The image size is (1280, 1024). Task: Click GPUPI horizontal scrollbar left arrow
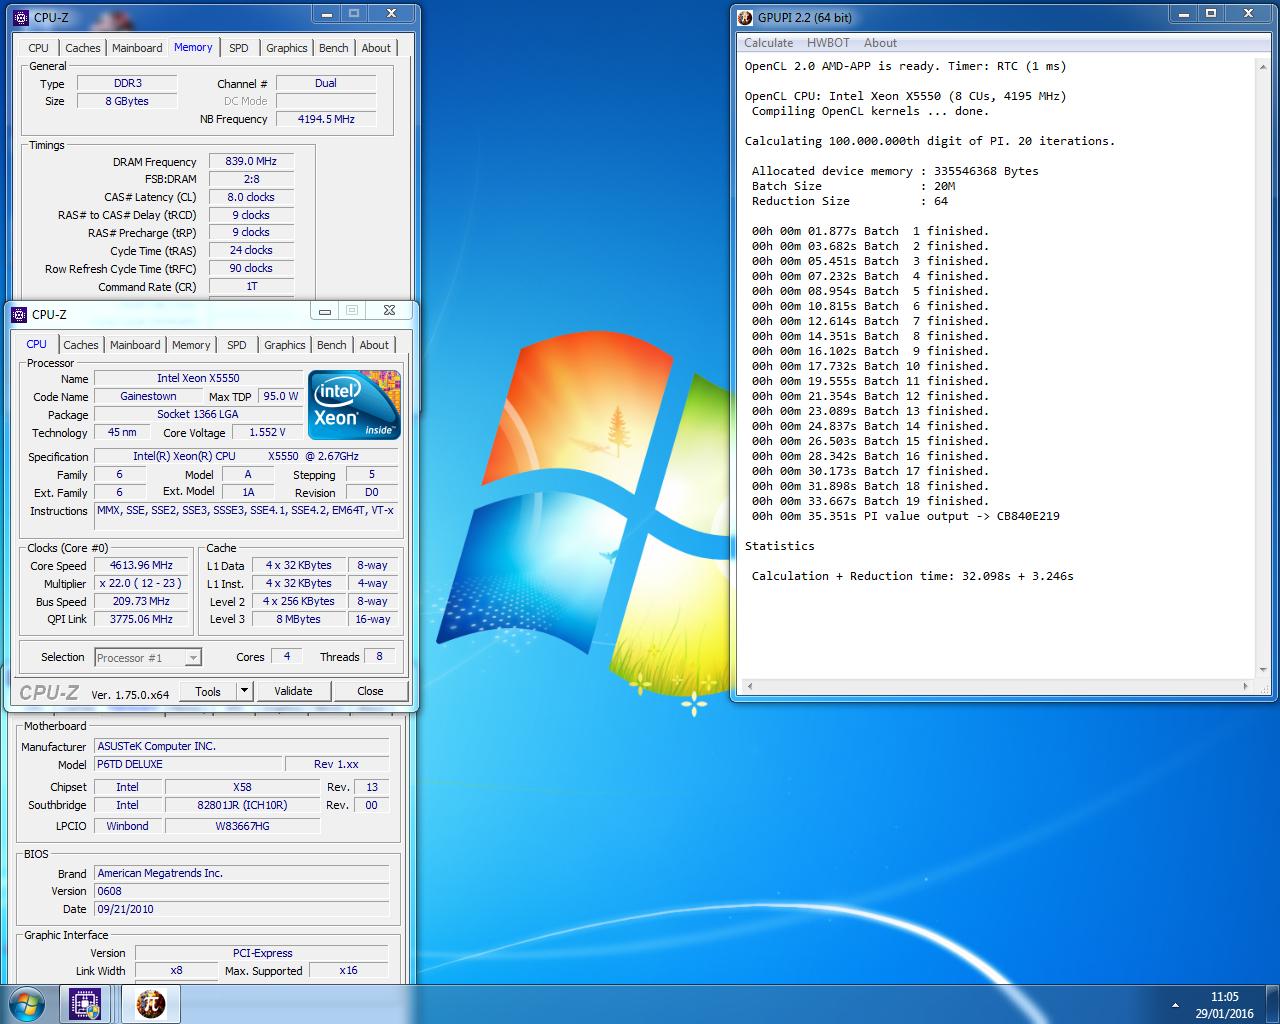(x=749, y=687)
